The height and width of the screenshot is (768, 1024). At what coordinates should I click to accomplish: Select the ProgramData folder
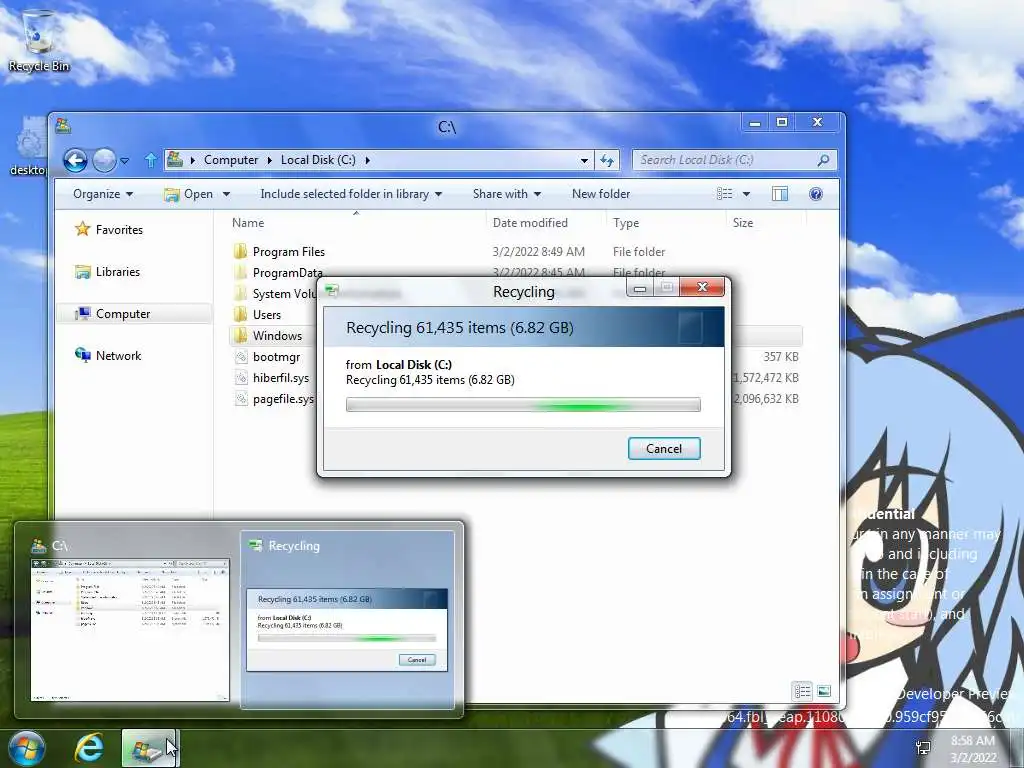(x=287, y=273)
